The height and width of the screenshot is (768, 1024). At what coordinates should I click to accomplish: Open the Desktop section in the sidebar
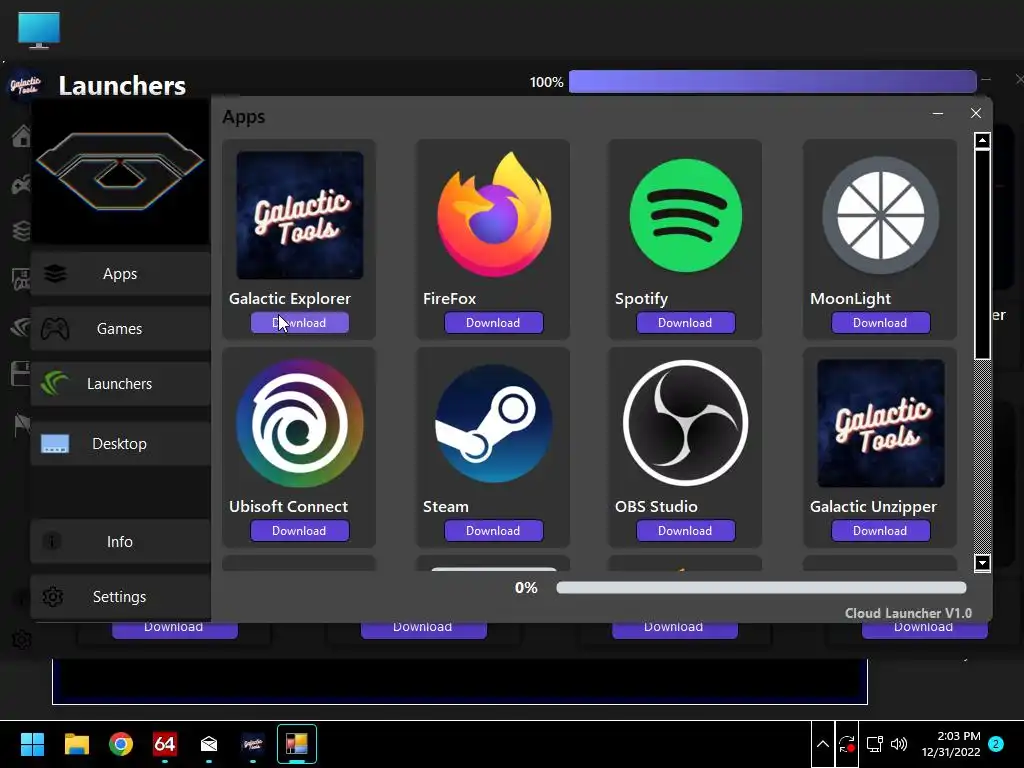tap(120, 443)
